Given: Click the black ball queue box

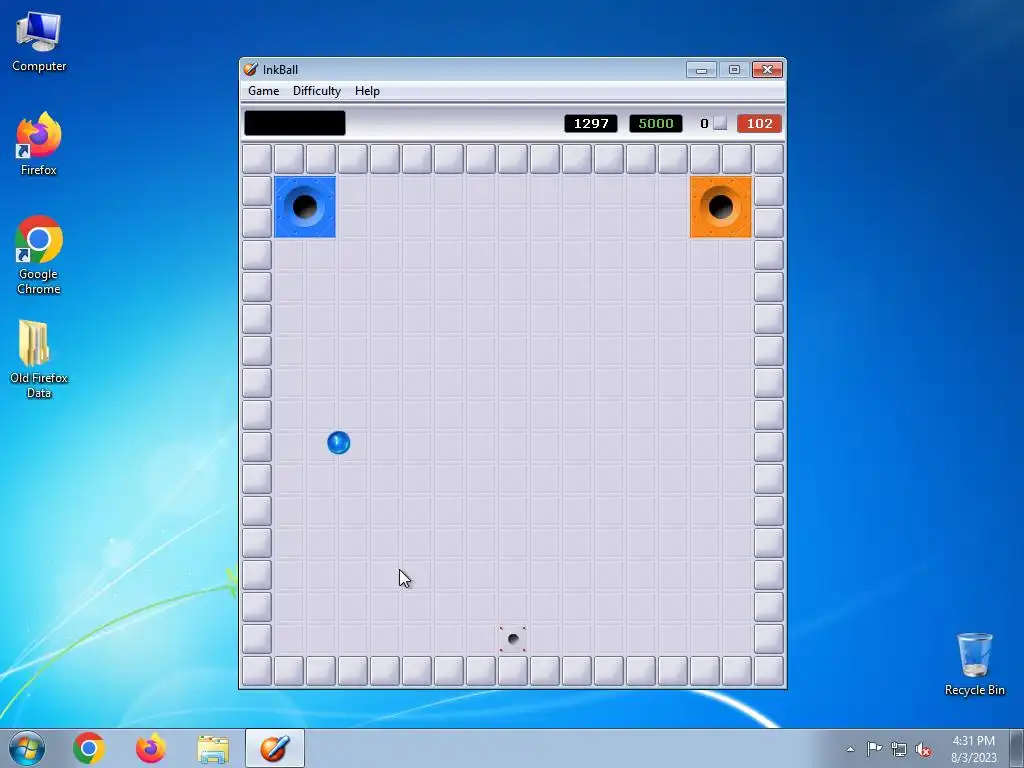Looking at the screenshot, I should [295, 123].
